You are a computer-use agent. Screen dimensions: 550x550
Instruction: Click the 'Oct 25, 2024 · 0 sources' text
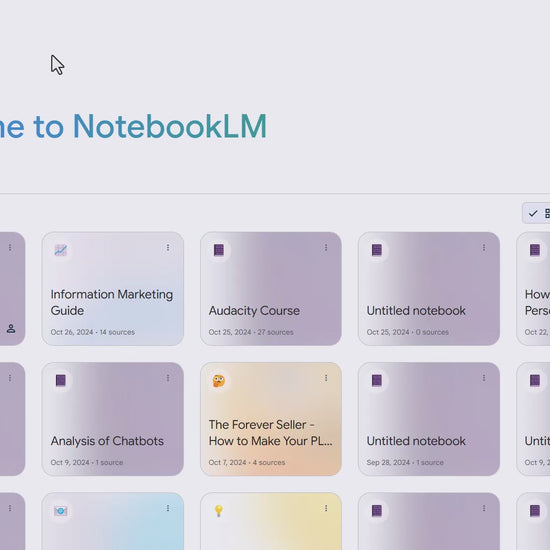[408, 332]
